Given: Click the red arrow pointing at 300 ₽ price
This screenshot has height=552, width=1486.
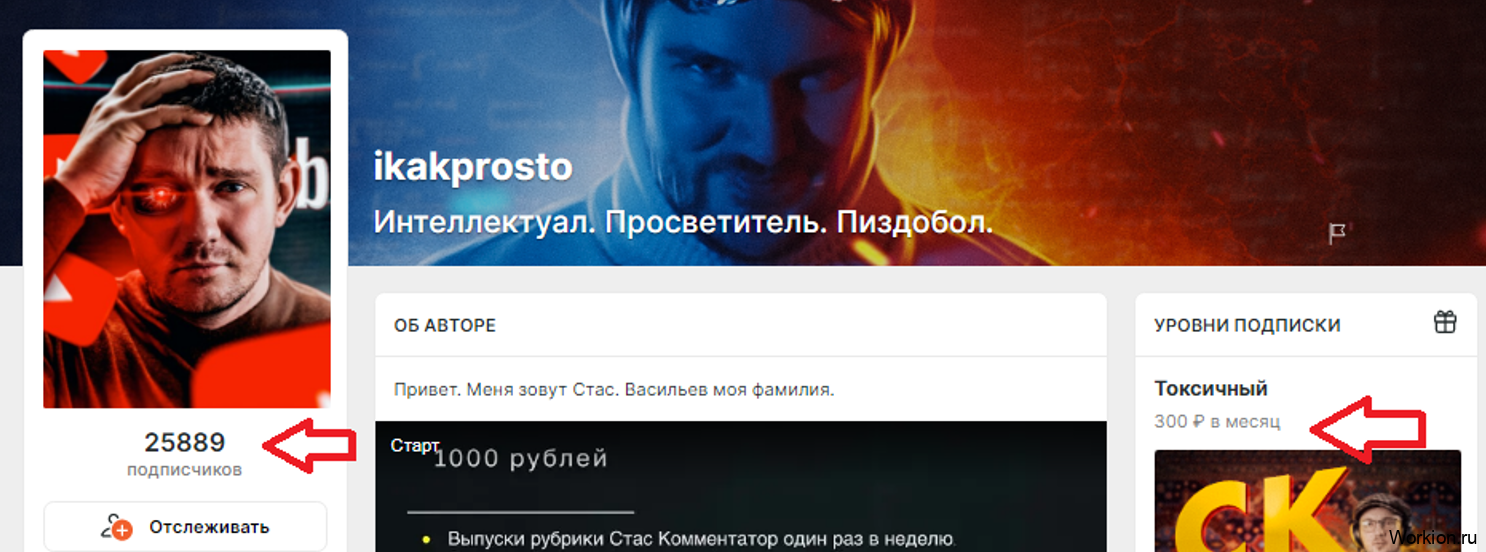Looking at the screenshot, I should [x=1368, y=430].
